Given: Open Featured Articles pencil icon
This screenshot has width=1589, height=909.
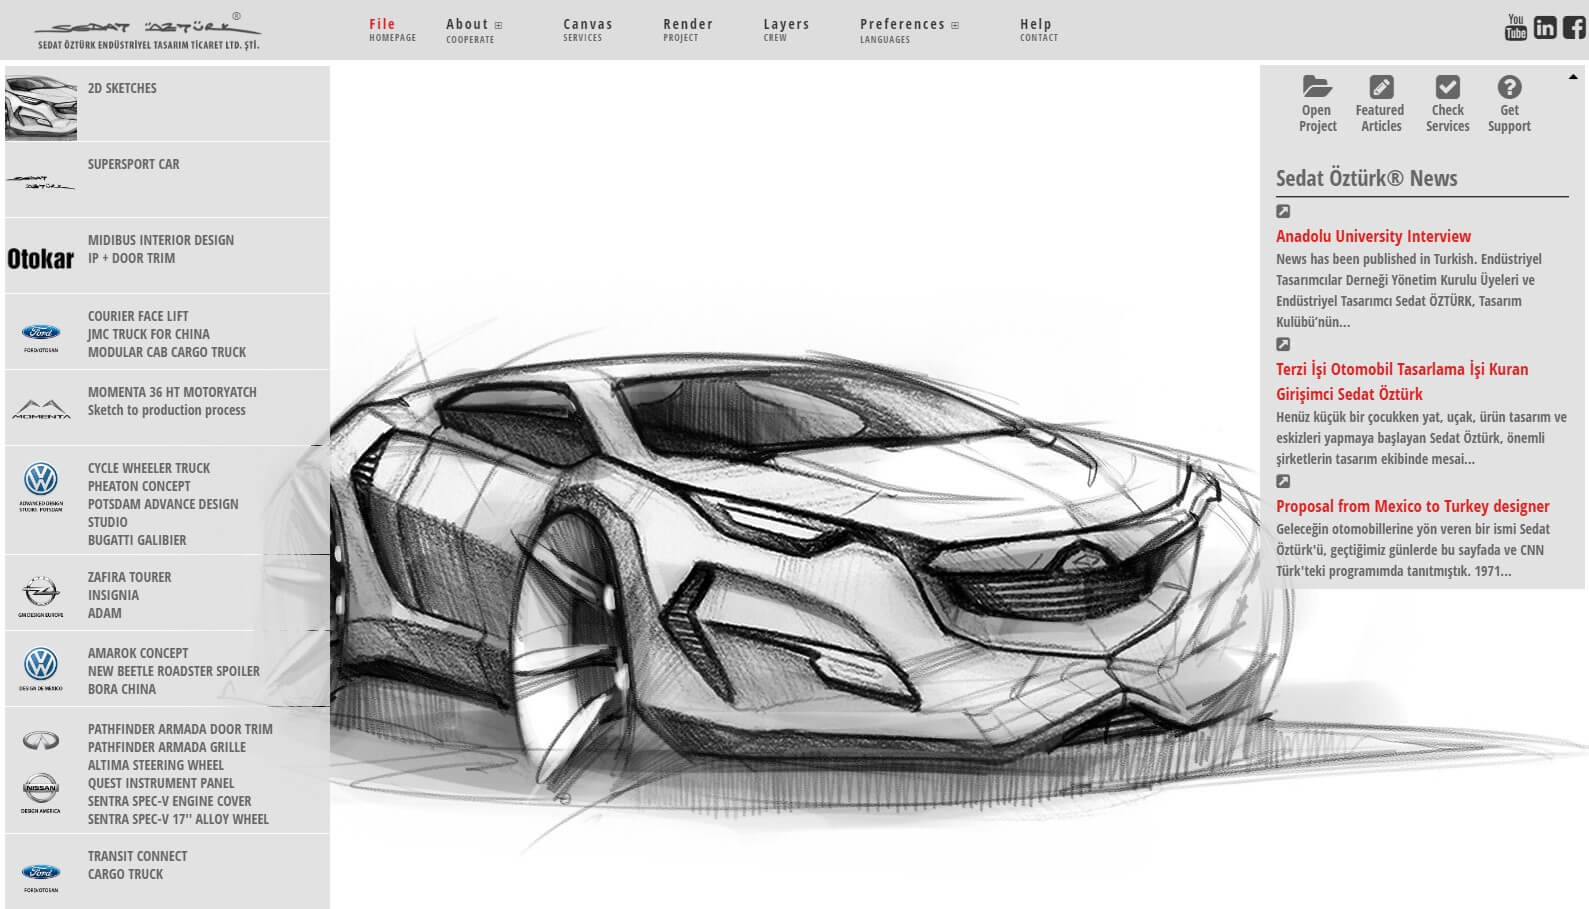Looking at the screenshot, I should pyautogui.click(x=1380, y=87).
